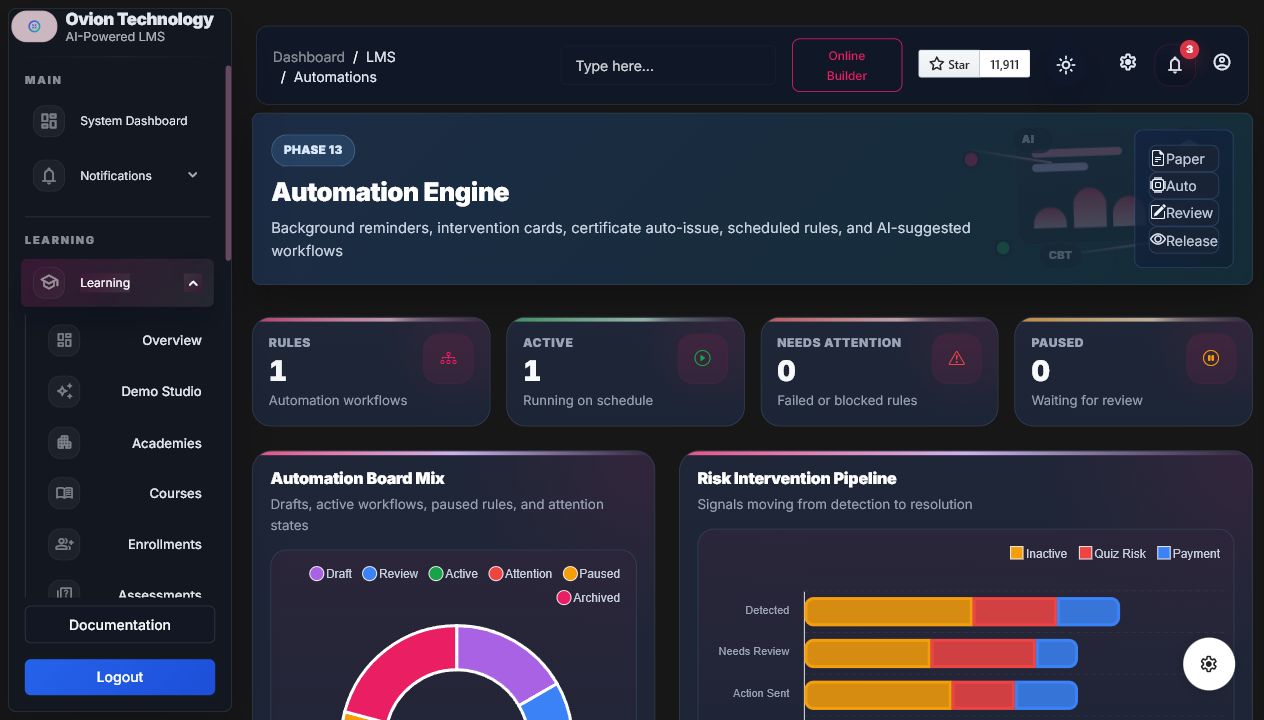Open Demo Studio from the sidebar
Screen dimensions: 1264x720
point(161,391)
